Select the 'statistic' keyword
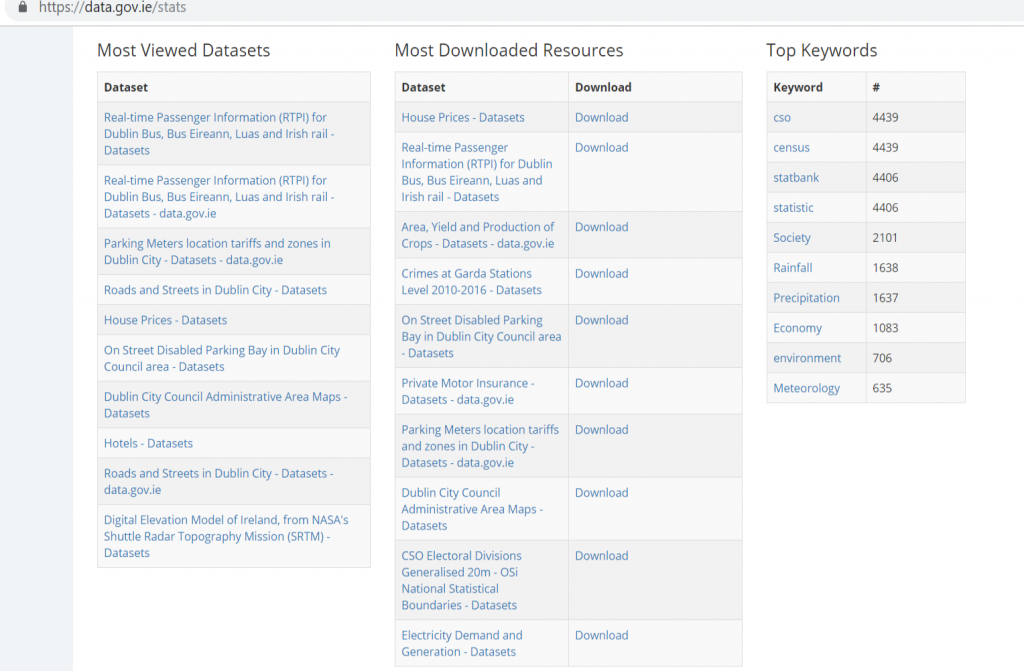Screen dimensions: 1024x671 (x=793, y=208)
